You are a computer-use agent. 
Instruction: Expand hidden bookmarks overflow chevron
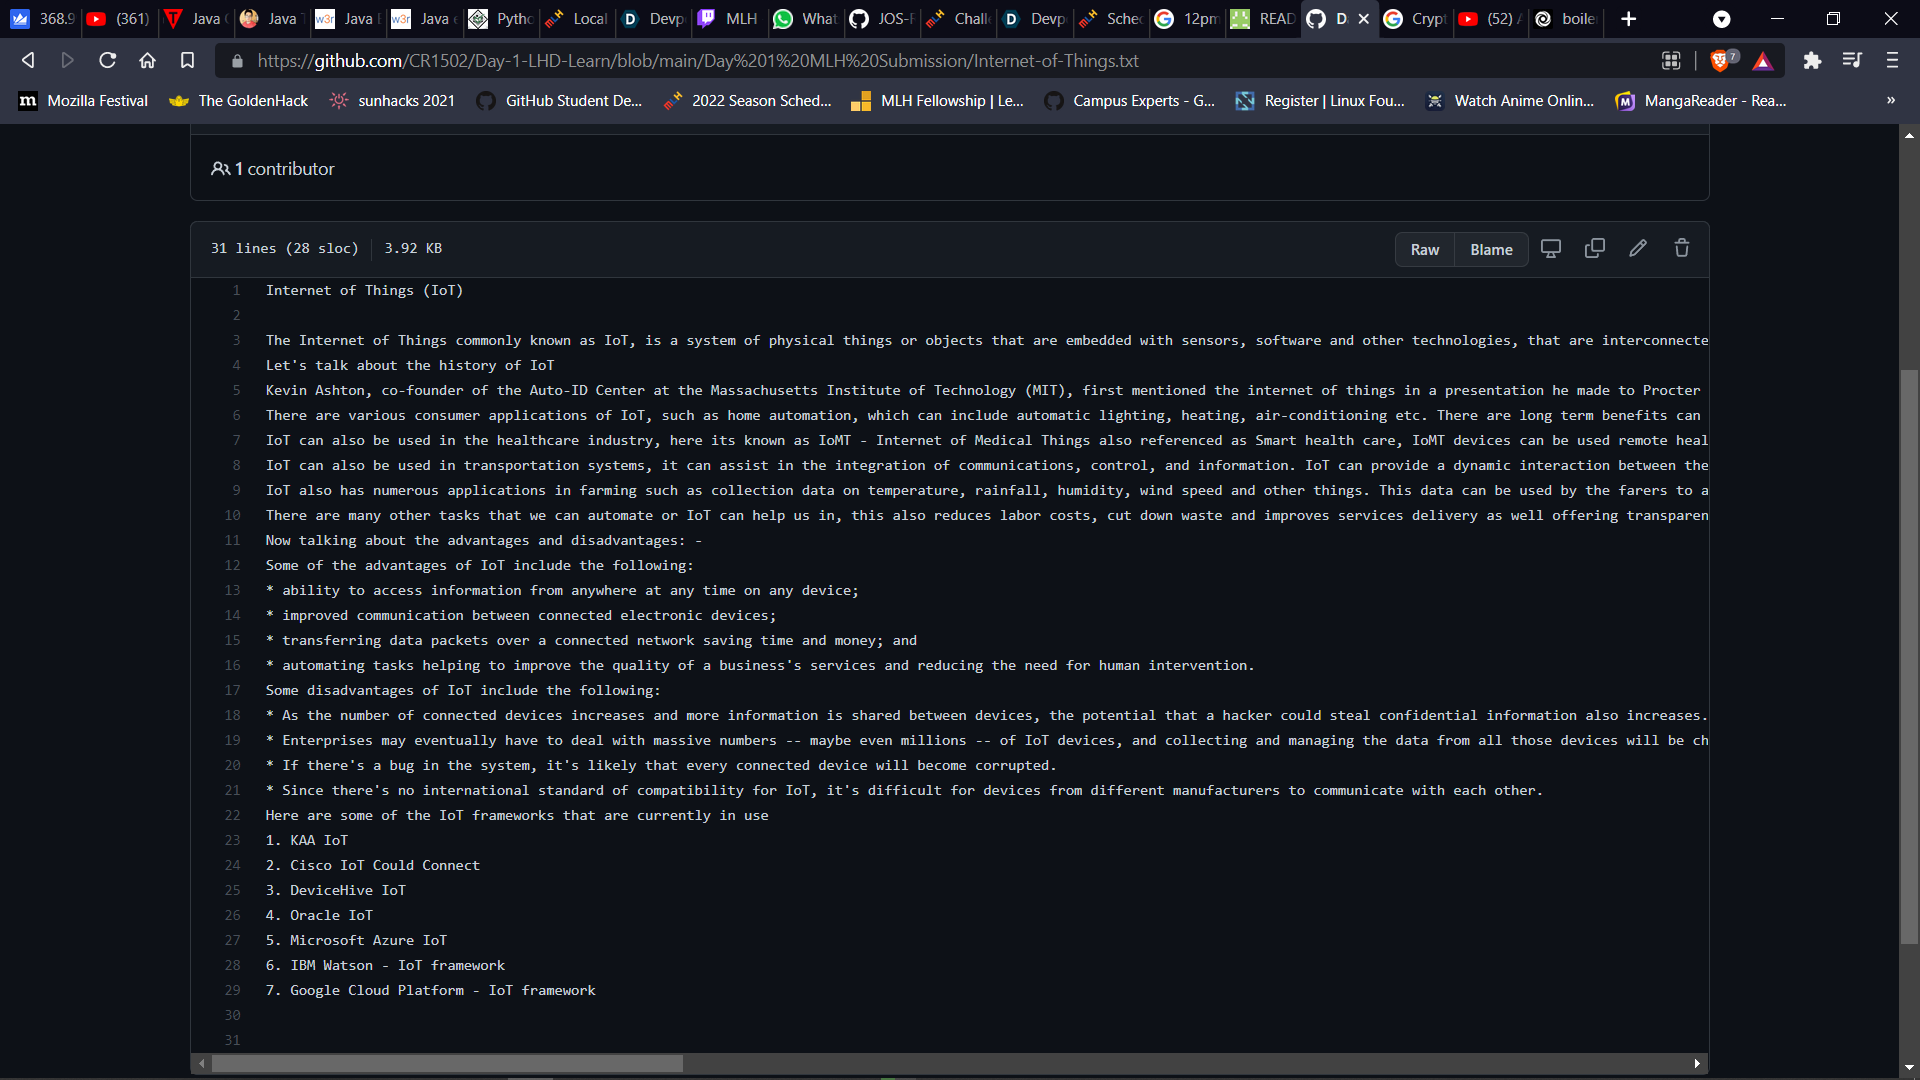pos(1890,101)
